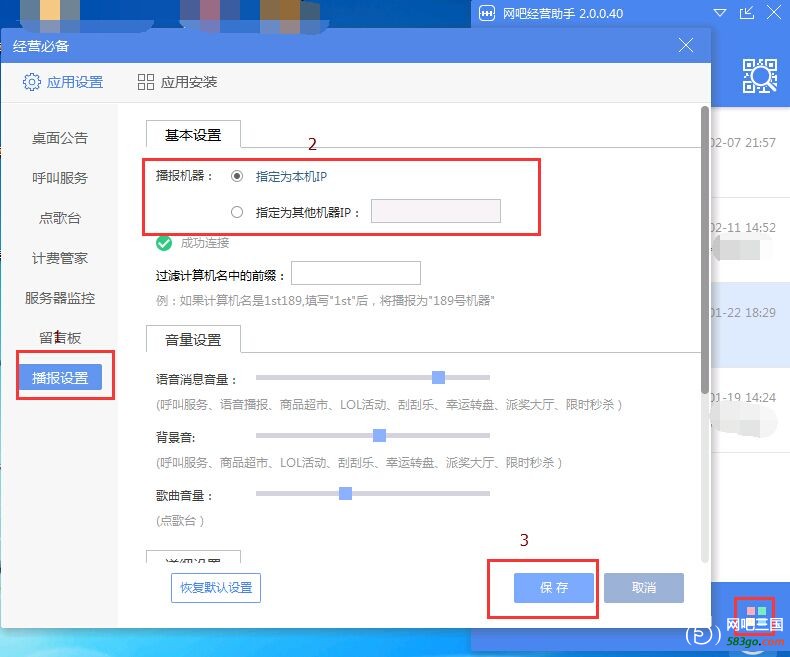Viewport: 790px width, 657px height.
Task: Adjust the 背景音 slider handle
Action: pos(379,435)
